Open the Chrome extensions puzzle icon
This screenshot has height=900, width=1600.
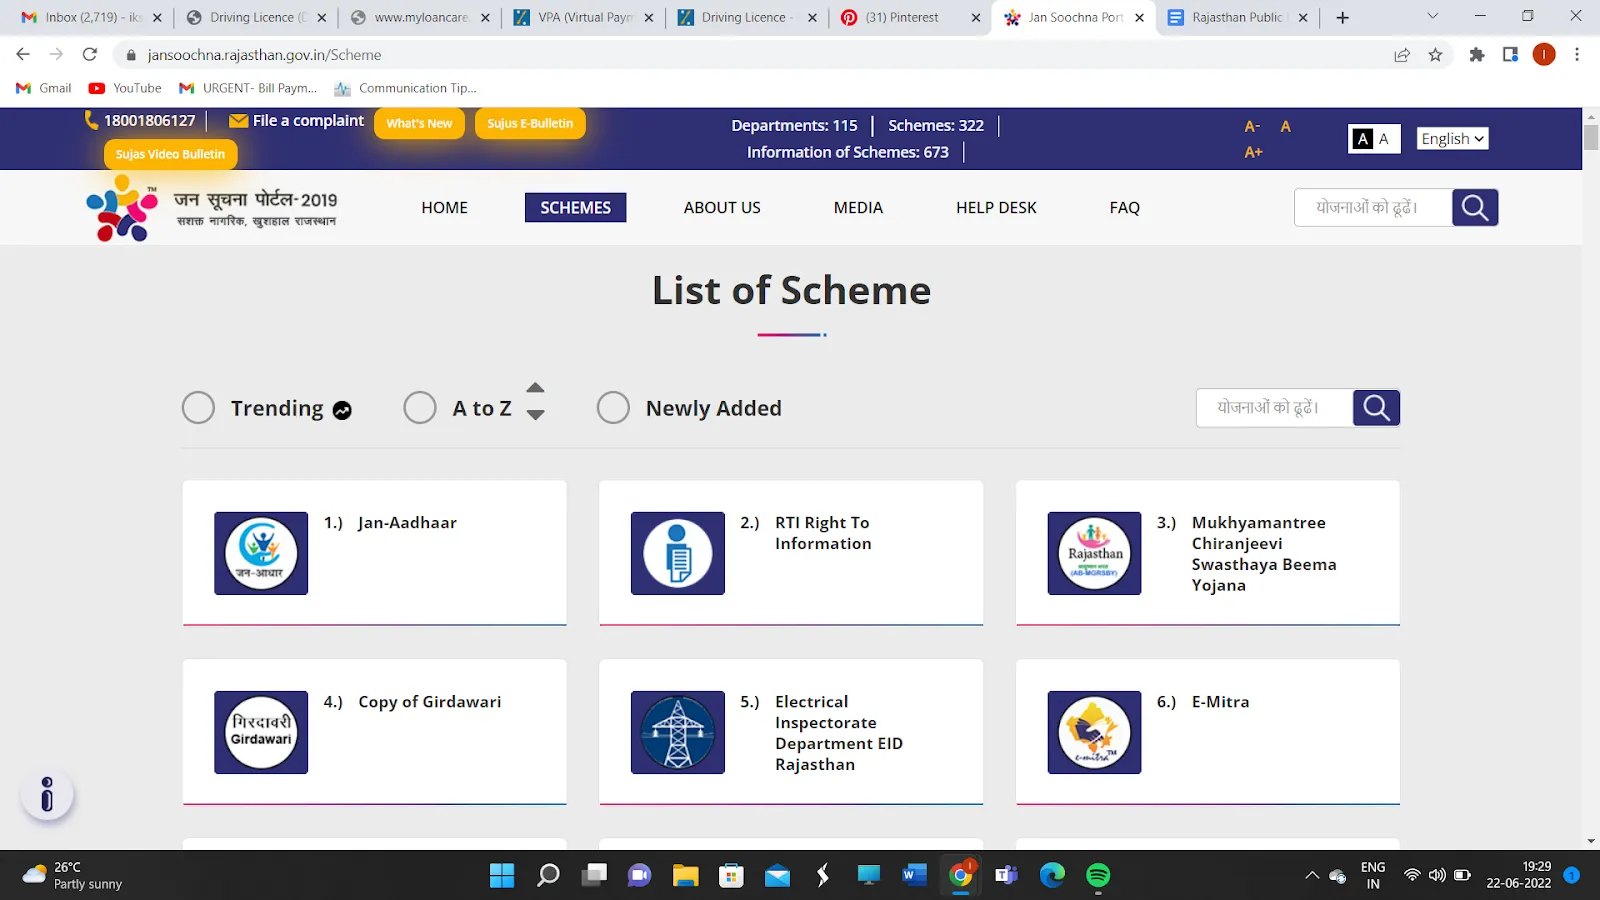coord(1477,55)
